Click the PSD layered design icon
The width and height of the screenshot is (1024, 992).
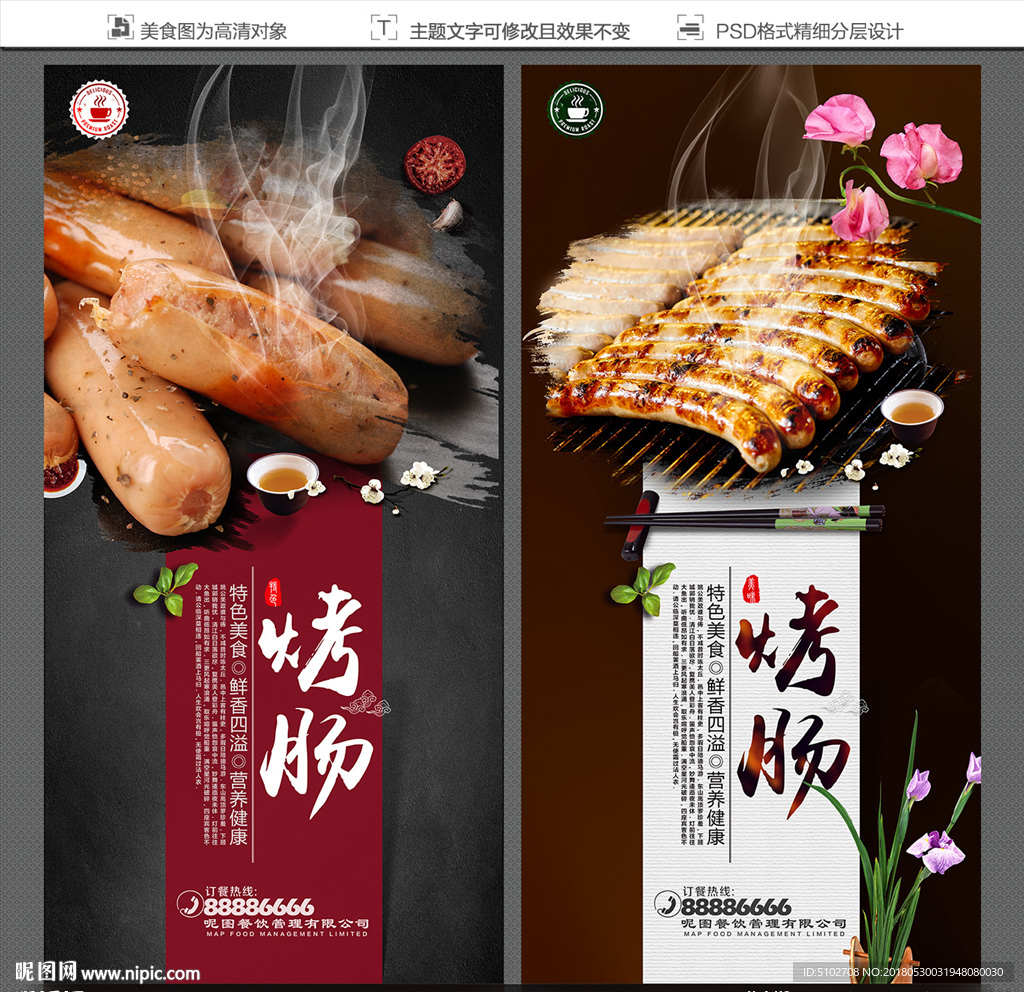tap(690, 28)
